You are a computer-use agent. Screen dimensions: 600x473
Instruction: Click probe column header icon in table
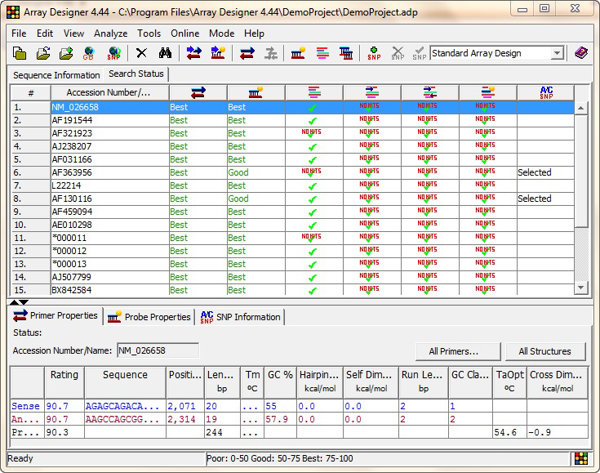pos(256,92)
